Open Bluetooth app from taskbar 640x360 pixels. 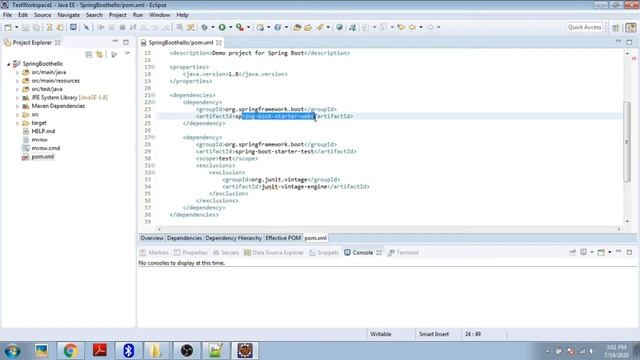point(129,351)
